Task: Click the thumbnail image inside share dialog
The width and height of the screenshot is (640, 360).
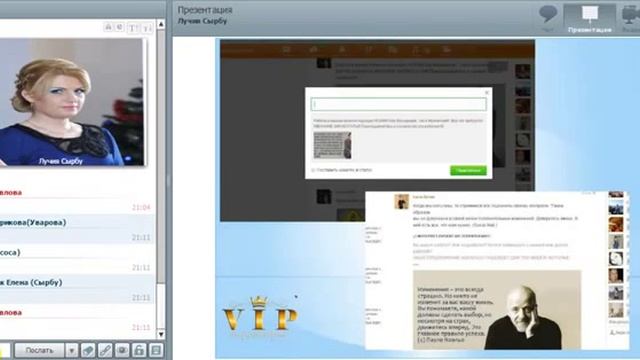Action: (332, 145)
